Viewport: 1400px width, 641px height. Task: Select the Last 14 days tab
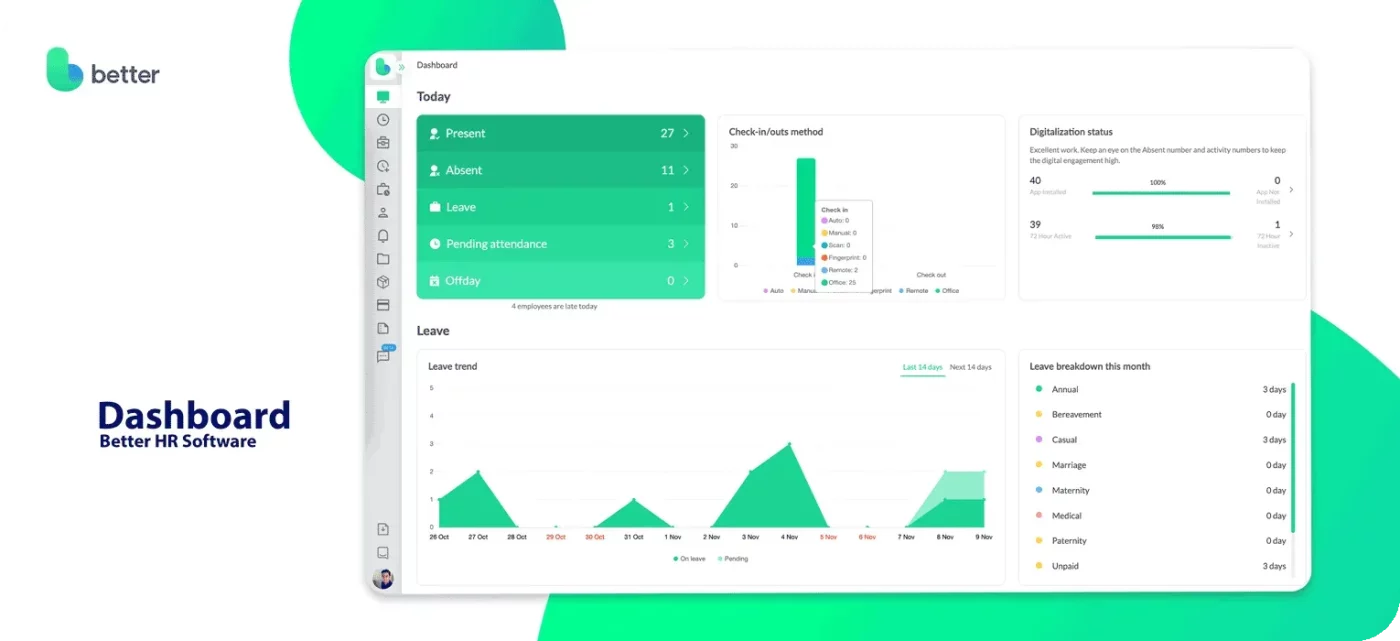pyautogui.click(x=922, y=367)
